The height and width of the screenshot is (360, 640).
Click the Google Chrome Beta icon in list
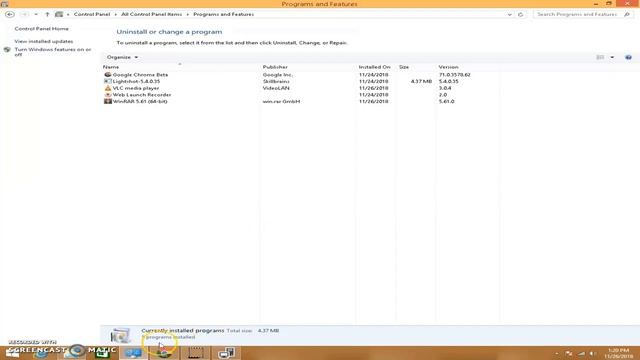tap(108, 75)
